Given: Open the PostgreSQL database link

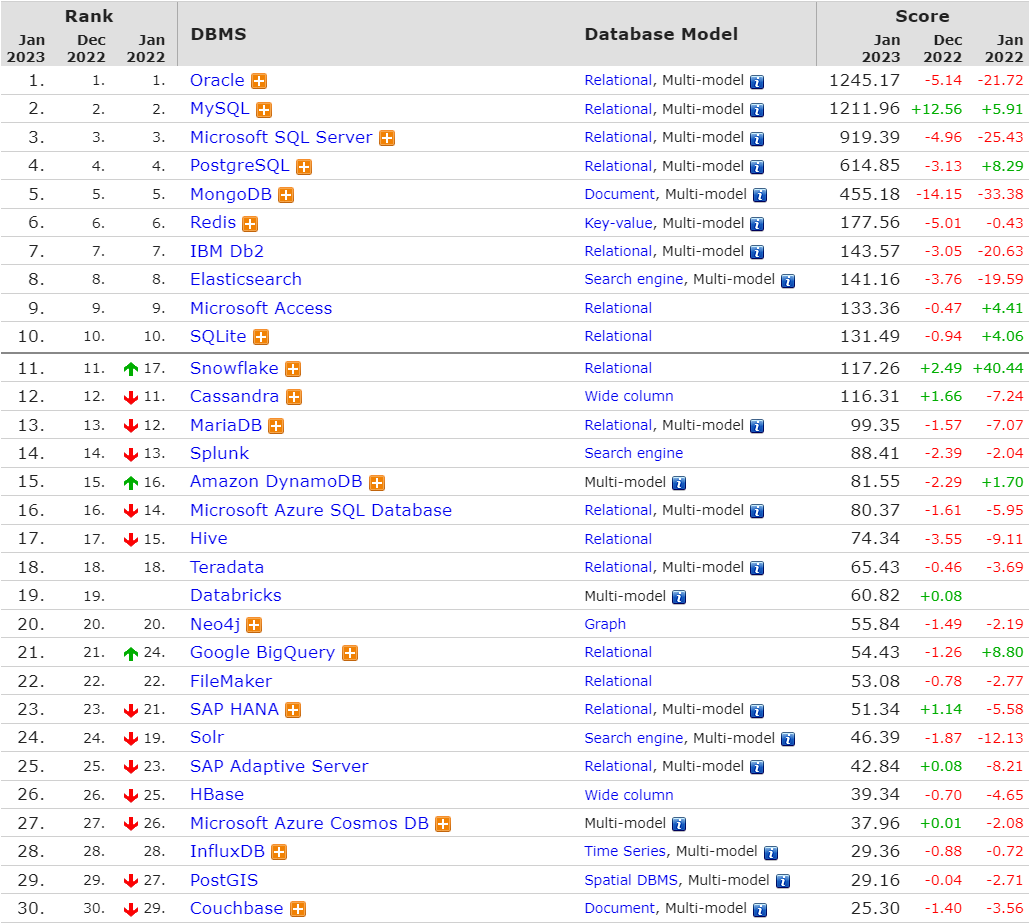Looking at the screenshot, I should tap(239, 166).
